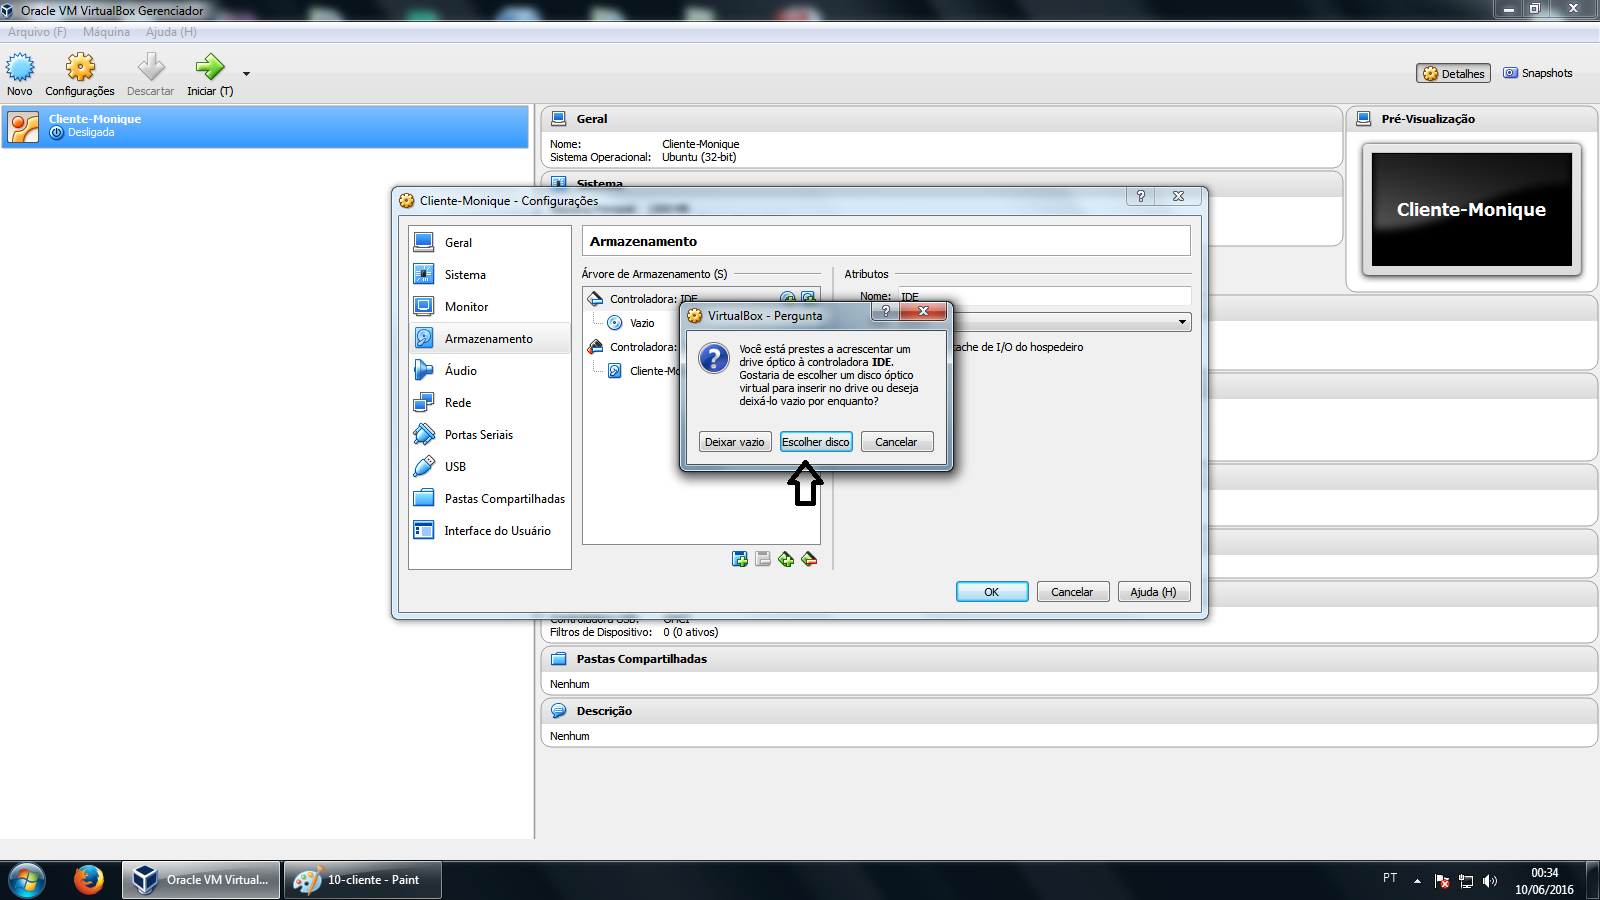
Task: Click Pastas Compartilhadas section header in details
Action: click(x=1069, y=659)
